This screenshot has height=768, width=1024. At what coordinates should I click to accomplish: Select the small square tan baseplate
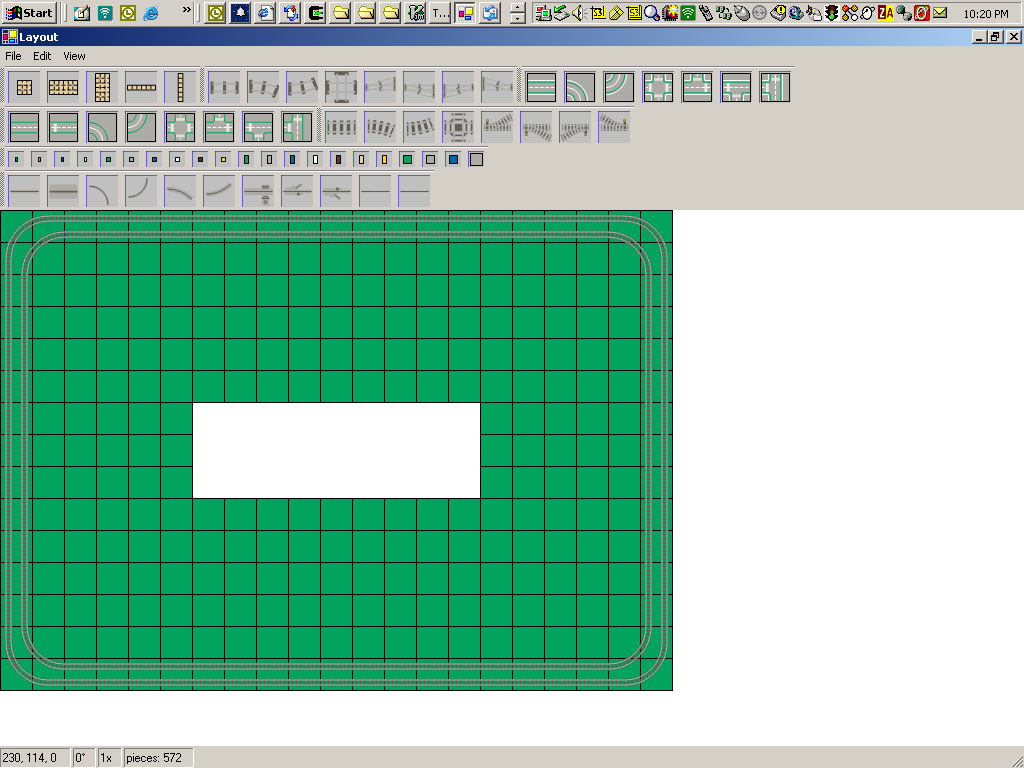pyautogui.click(x=23, y=87)
